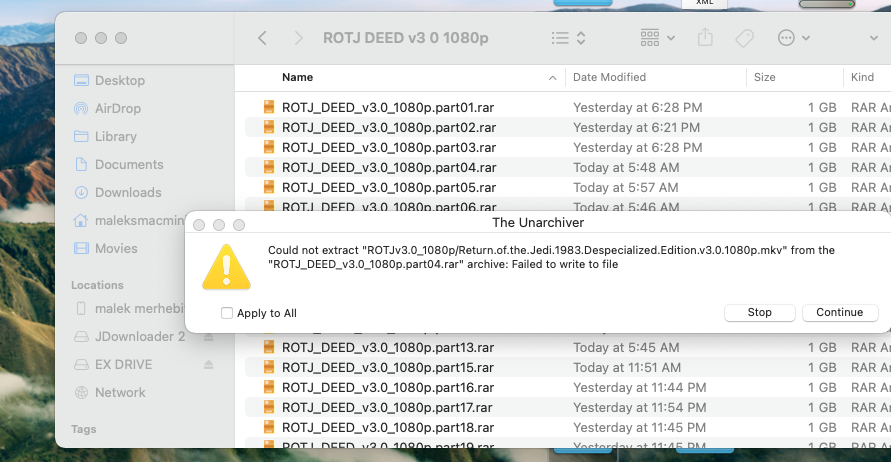
Task: Click Stop in The Unarchiver dialog
Action: tap(759, 313)
